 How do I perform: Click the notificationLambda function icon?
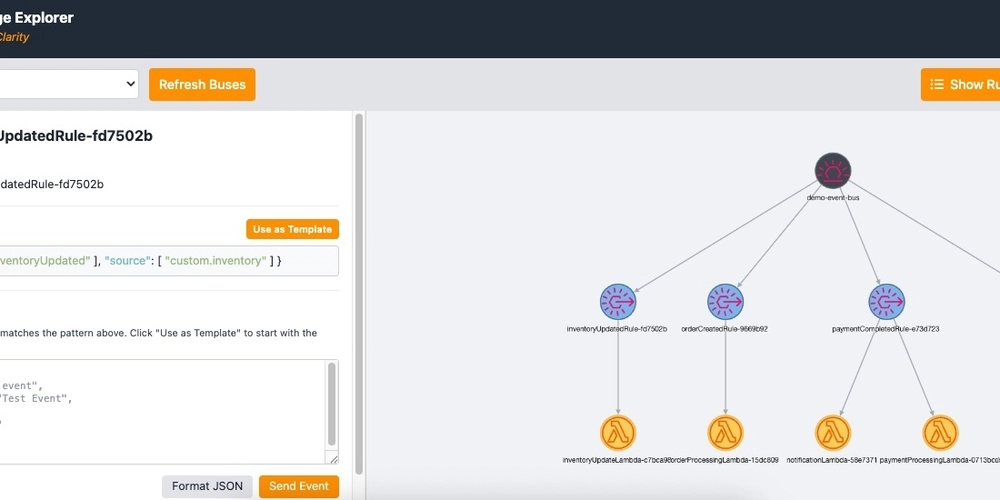coord(832,433)
